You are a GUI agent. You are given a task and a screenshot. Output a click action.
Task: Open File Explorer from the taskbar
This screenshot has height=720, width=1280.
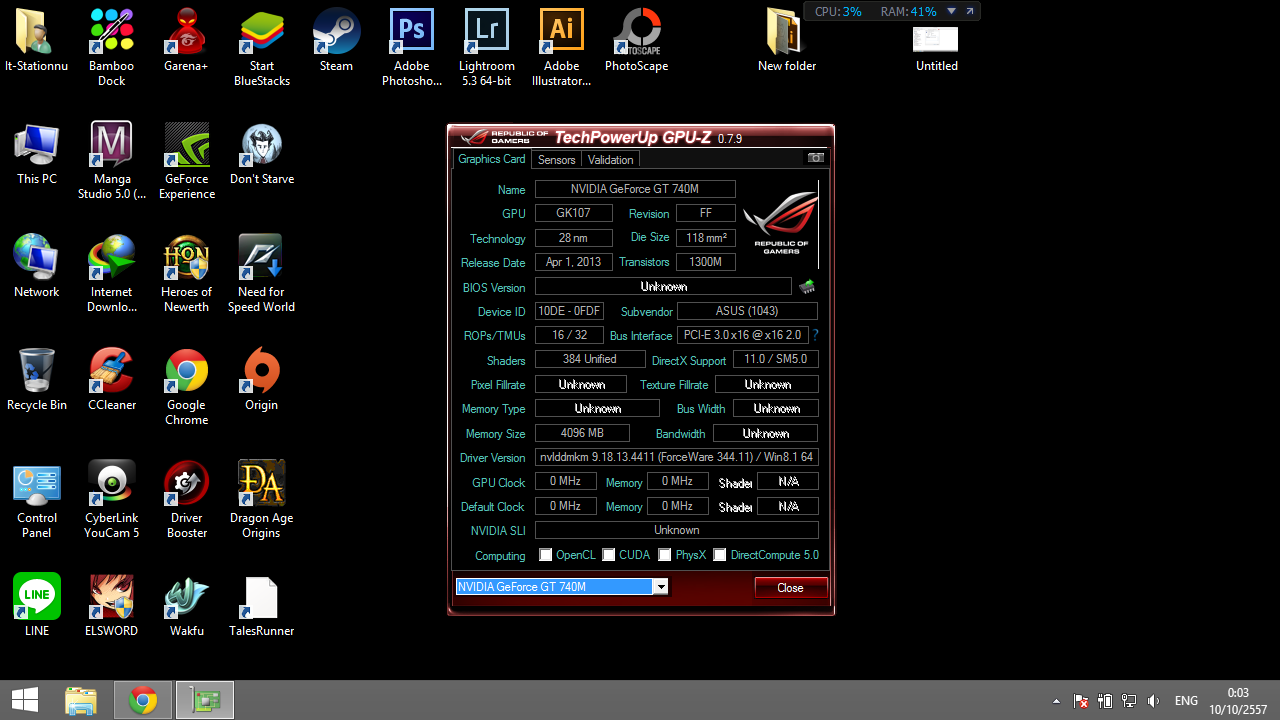[81, 700]
